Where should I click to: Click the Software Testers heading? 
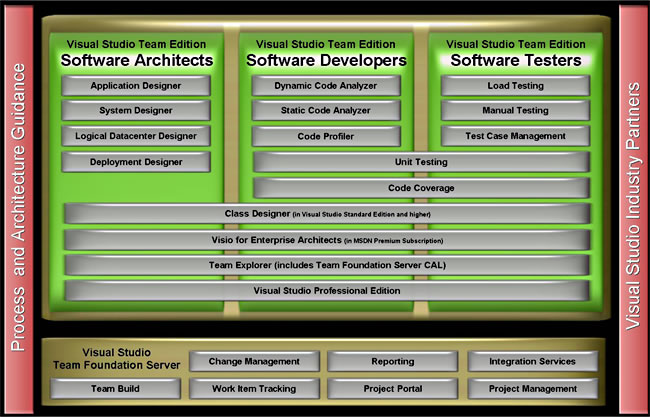(516, 61)
